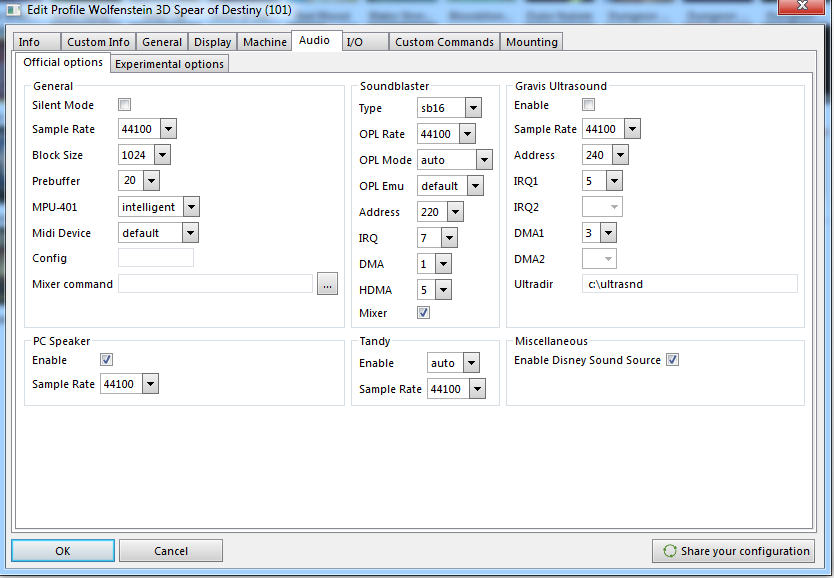This screenshot has width=834, height=578.
Task: Click the Mixer command input field
Action: coord(215,284)
